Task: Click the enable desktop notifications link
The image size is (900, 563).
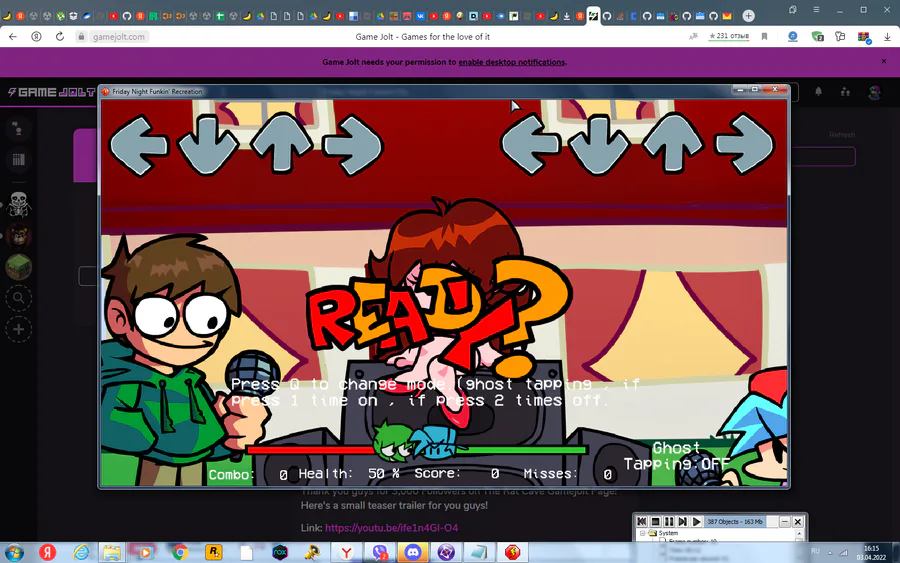Action: (511, 62)
